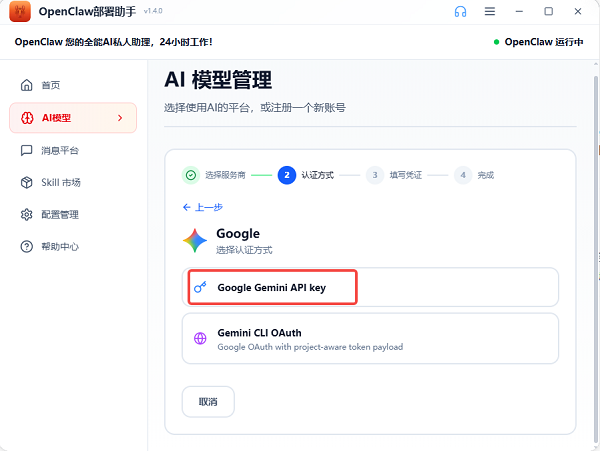Click the v1.4.0 version label

coord(153,11)
